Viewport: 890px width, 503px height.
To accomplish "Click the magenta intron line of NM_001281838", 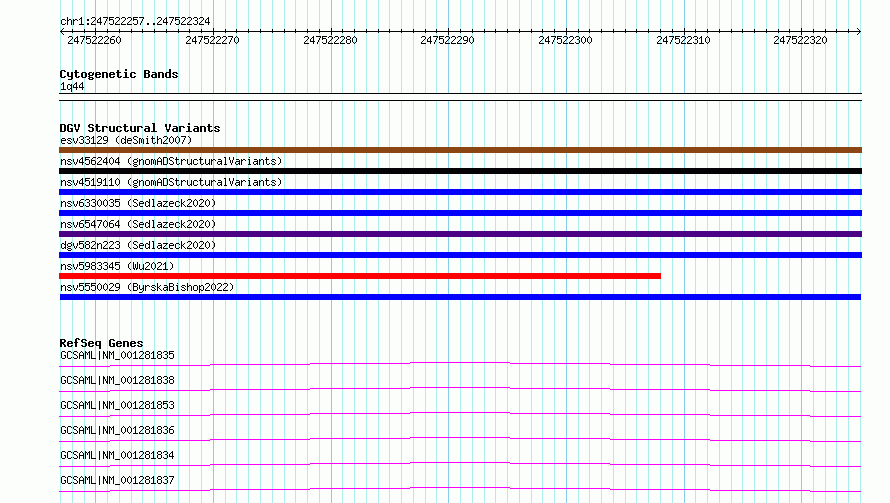I will 460,388.
